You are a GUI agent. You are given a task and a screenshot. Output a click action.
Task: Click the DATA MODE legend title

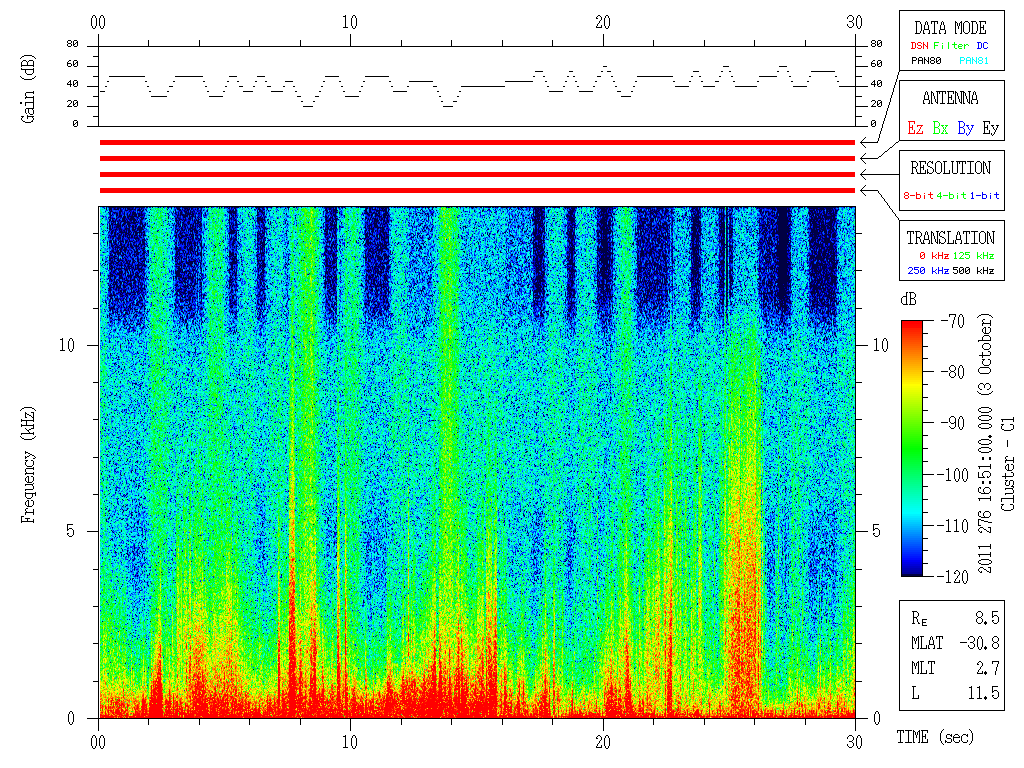point(950,28)
